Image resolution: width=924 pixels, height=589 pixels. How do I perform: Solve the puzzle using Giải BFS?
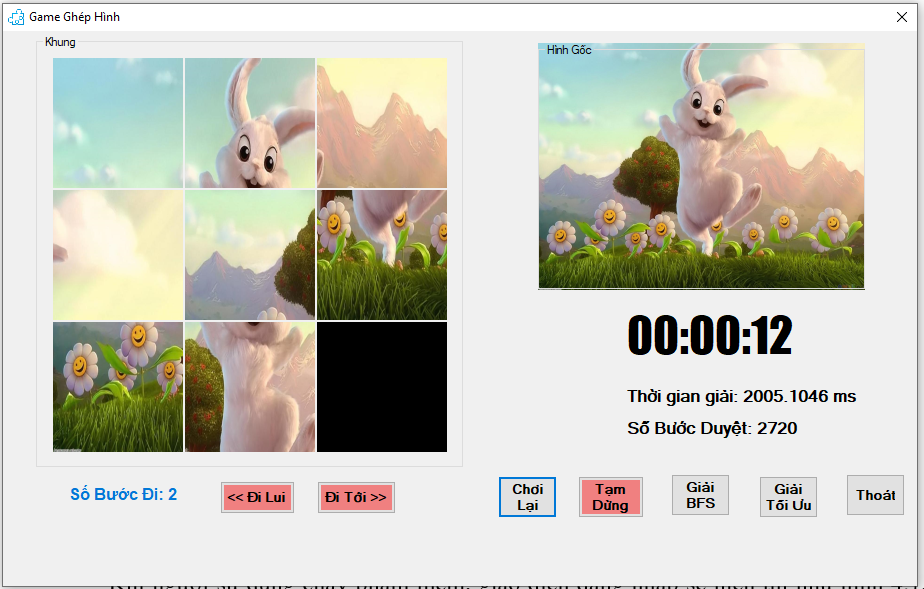pyautogui.click(x=701, y=495)
